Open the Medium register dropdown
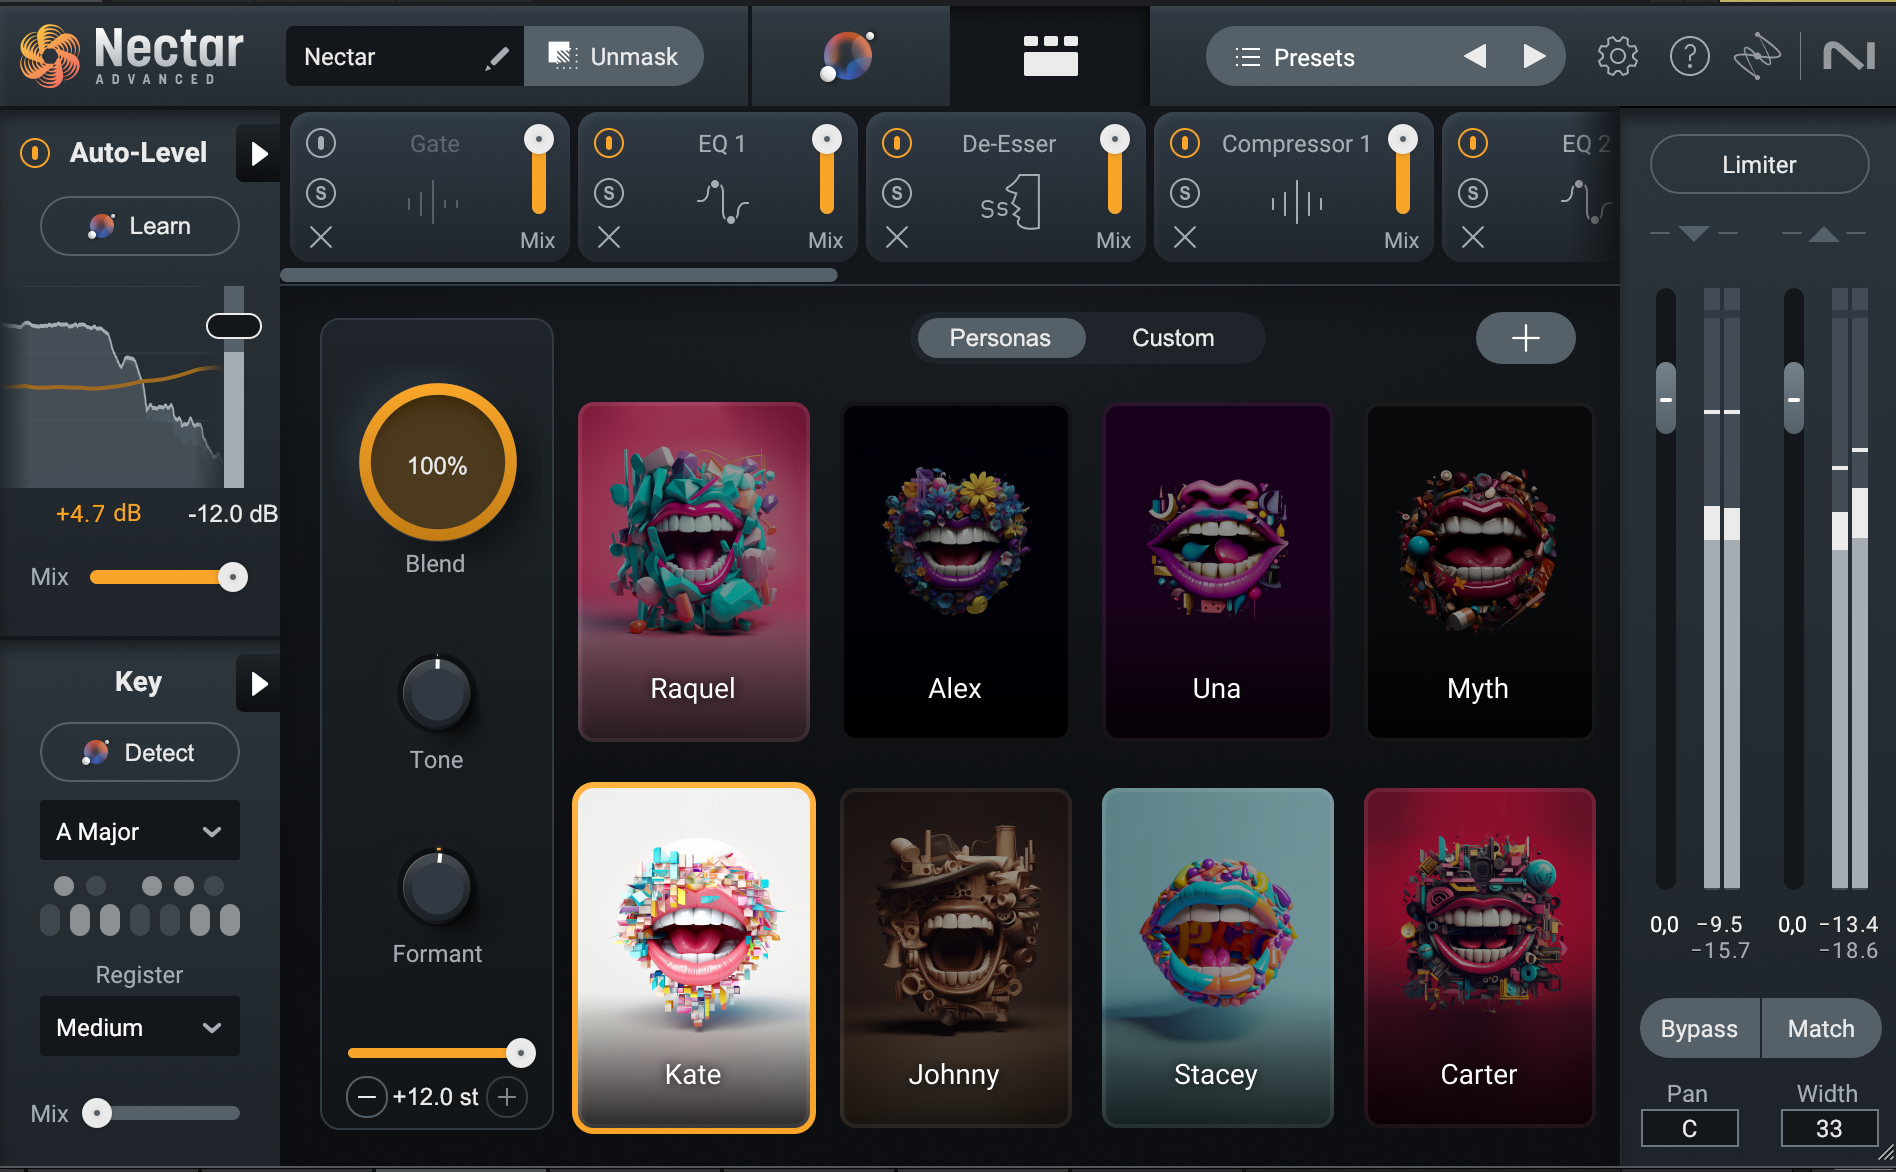This screenshot has width=1896, height=1172. pyautogui.click(x=140, y=1026)
